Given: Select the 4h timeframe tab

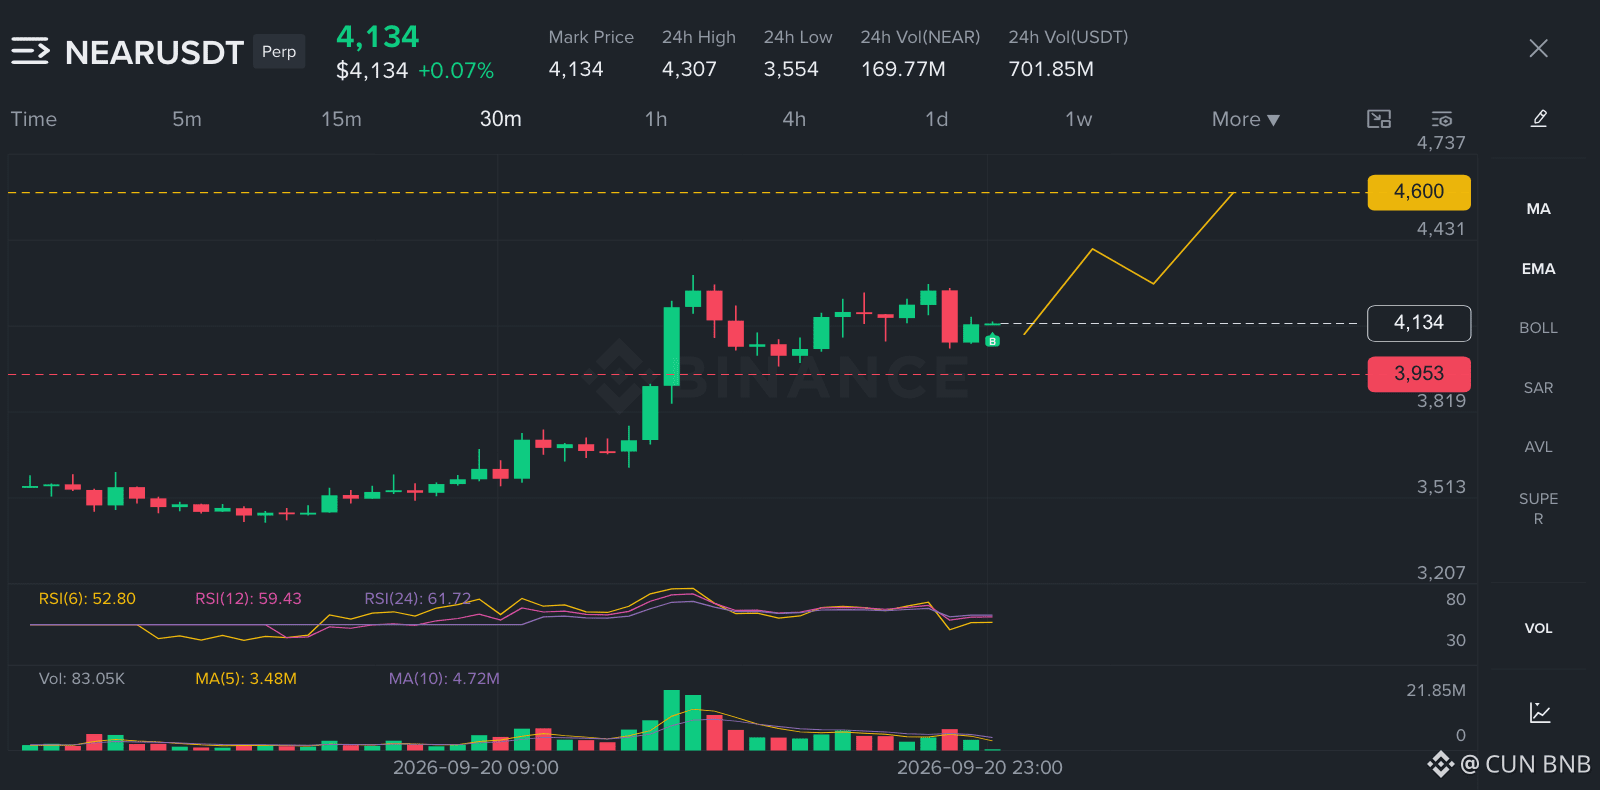Looking at the screenshot, I should coord(794,119).
